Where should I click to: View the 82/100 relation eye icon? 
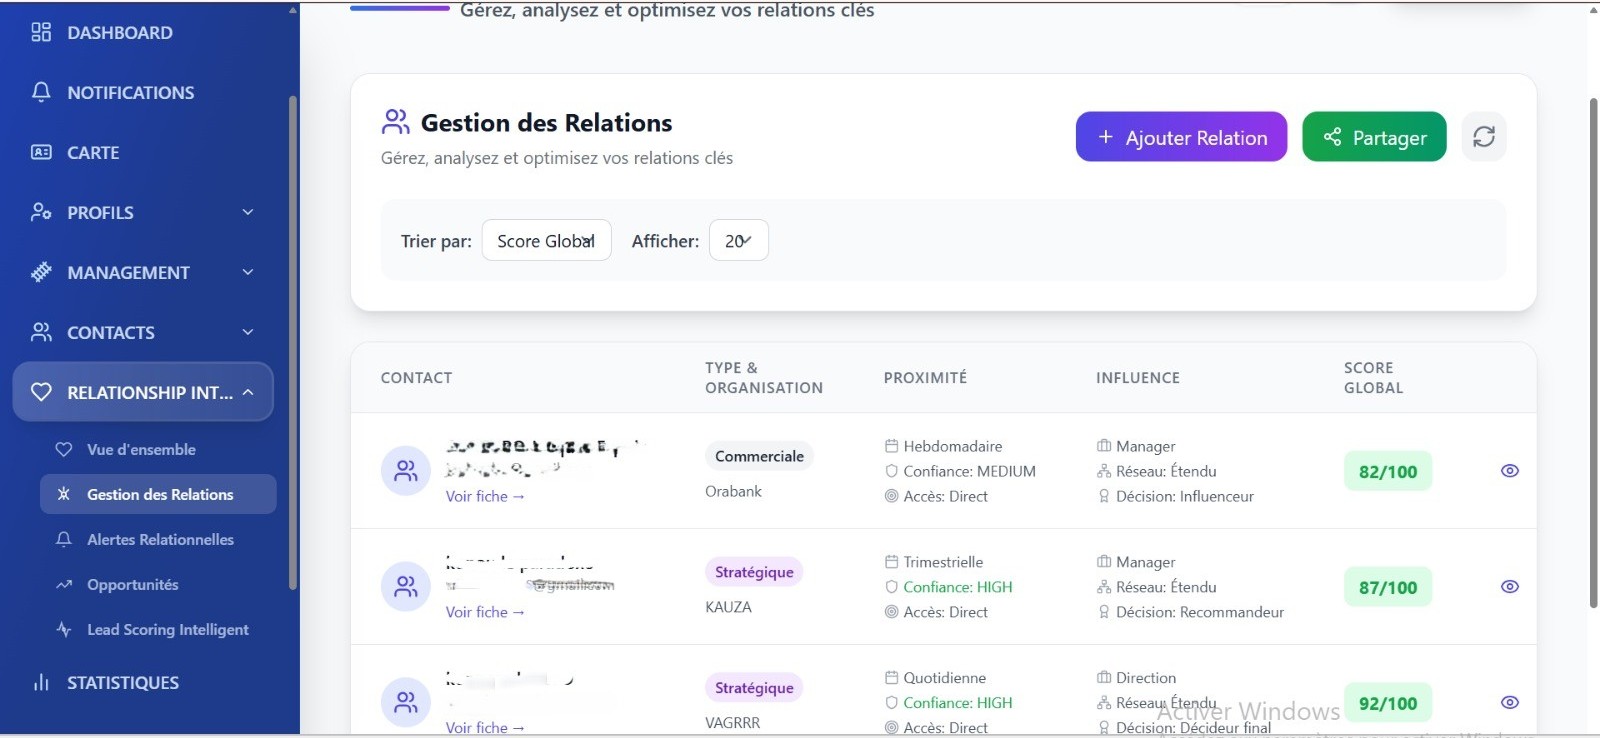click(x=1510, y=471)
